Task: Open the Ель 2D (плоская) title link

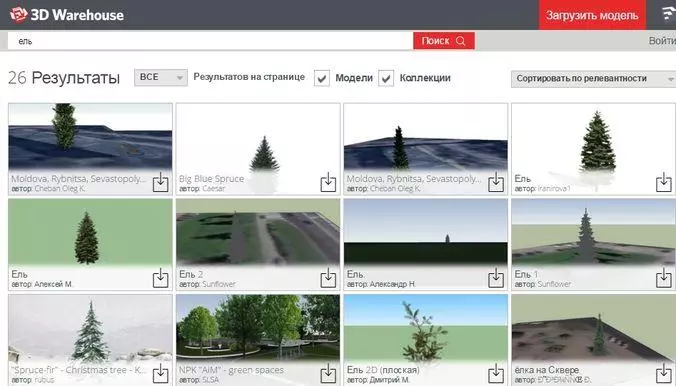Action: point(383,370)
